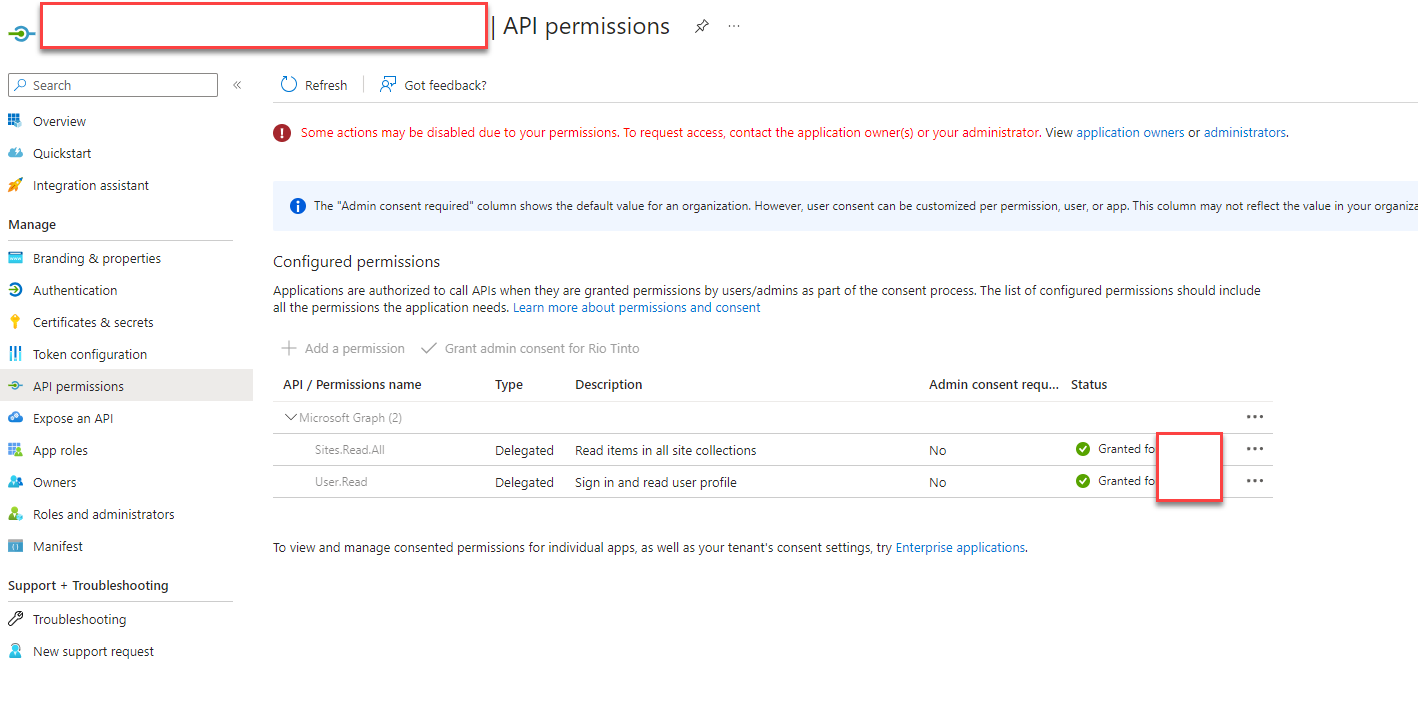Viewport: 1418px width, 728px height.
Task: Click the Overview grid icon in sidebar
Action: tap(15, 121)
